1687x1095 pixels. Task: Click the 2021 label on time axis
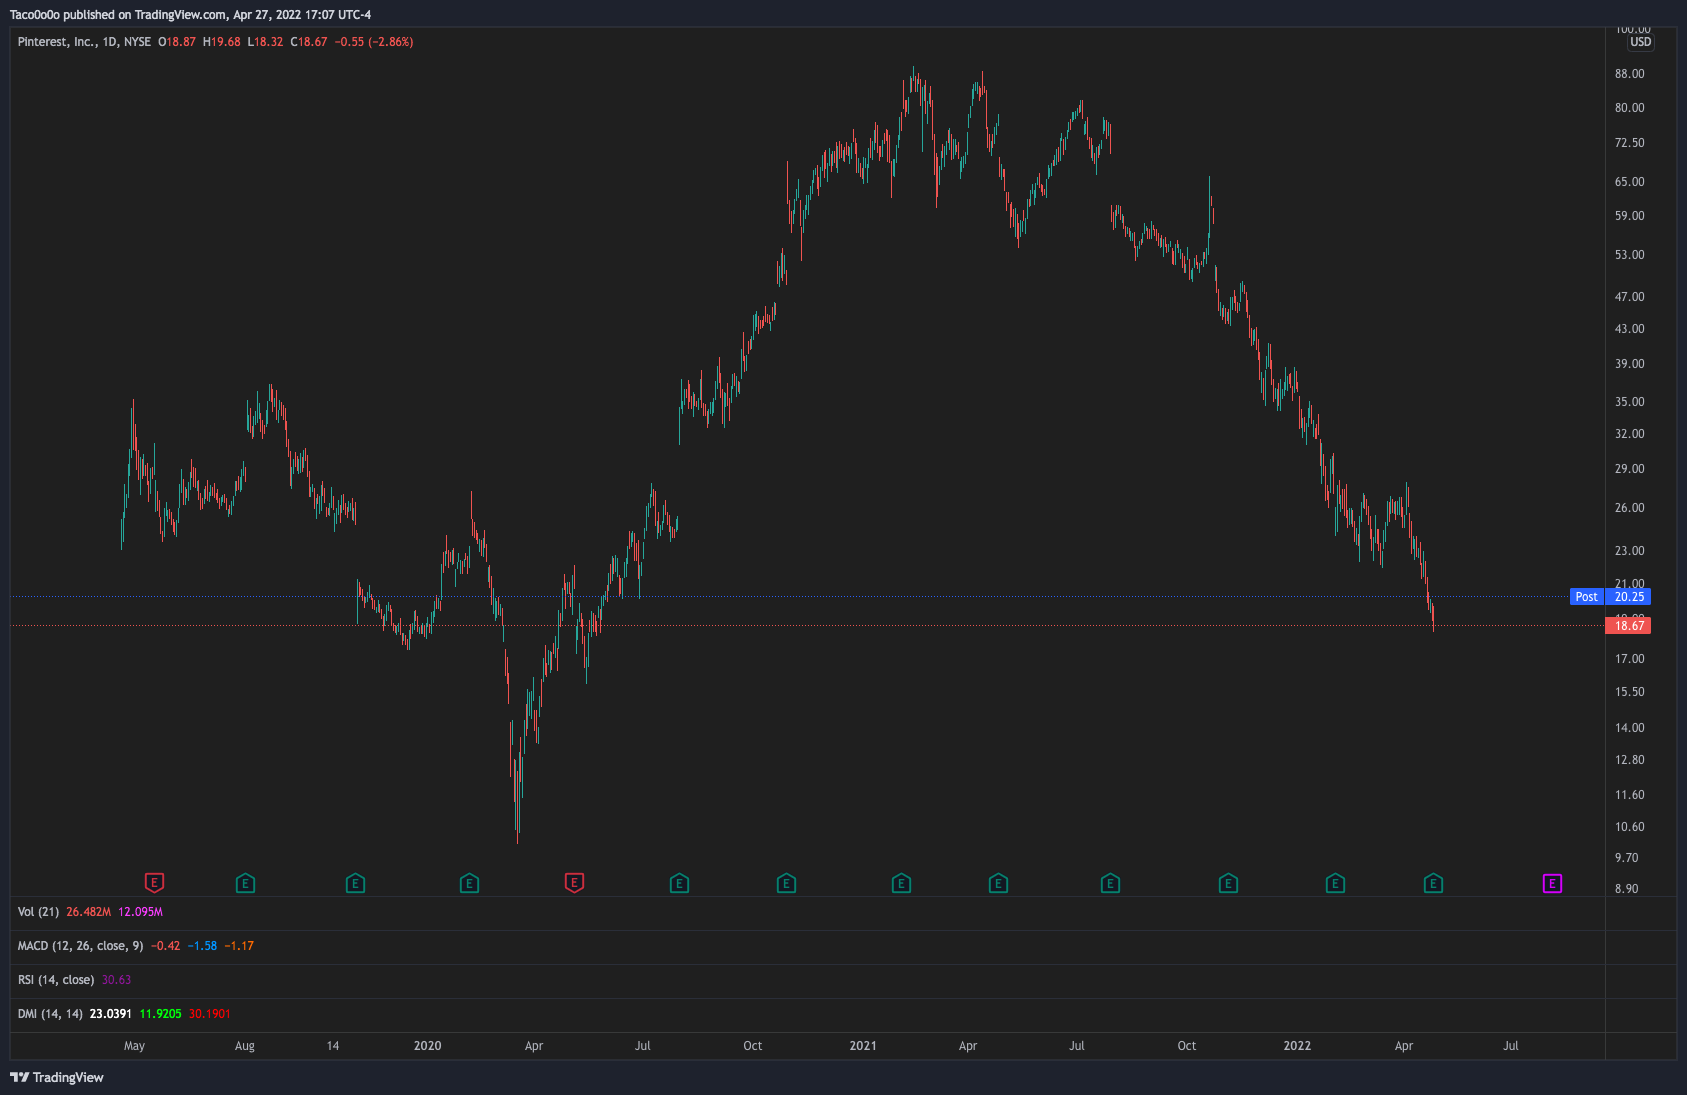point(863,1046)
